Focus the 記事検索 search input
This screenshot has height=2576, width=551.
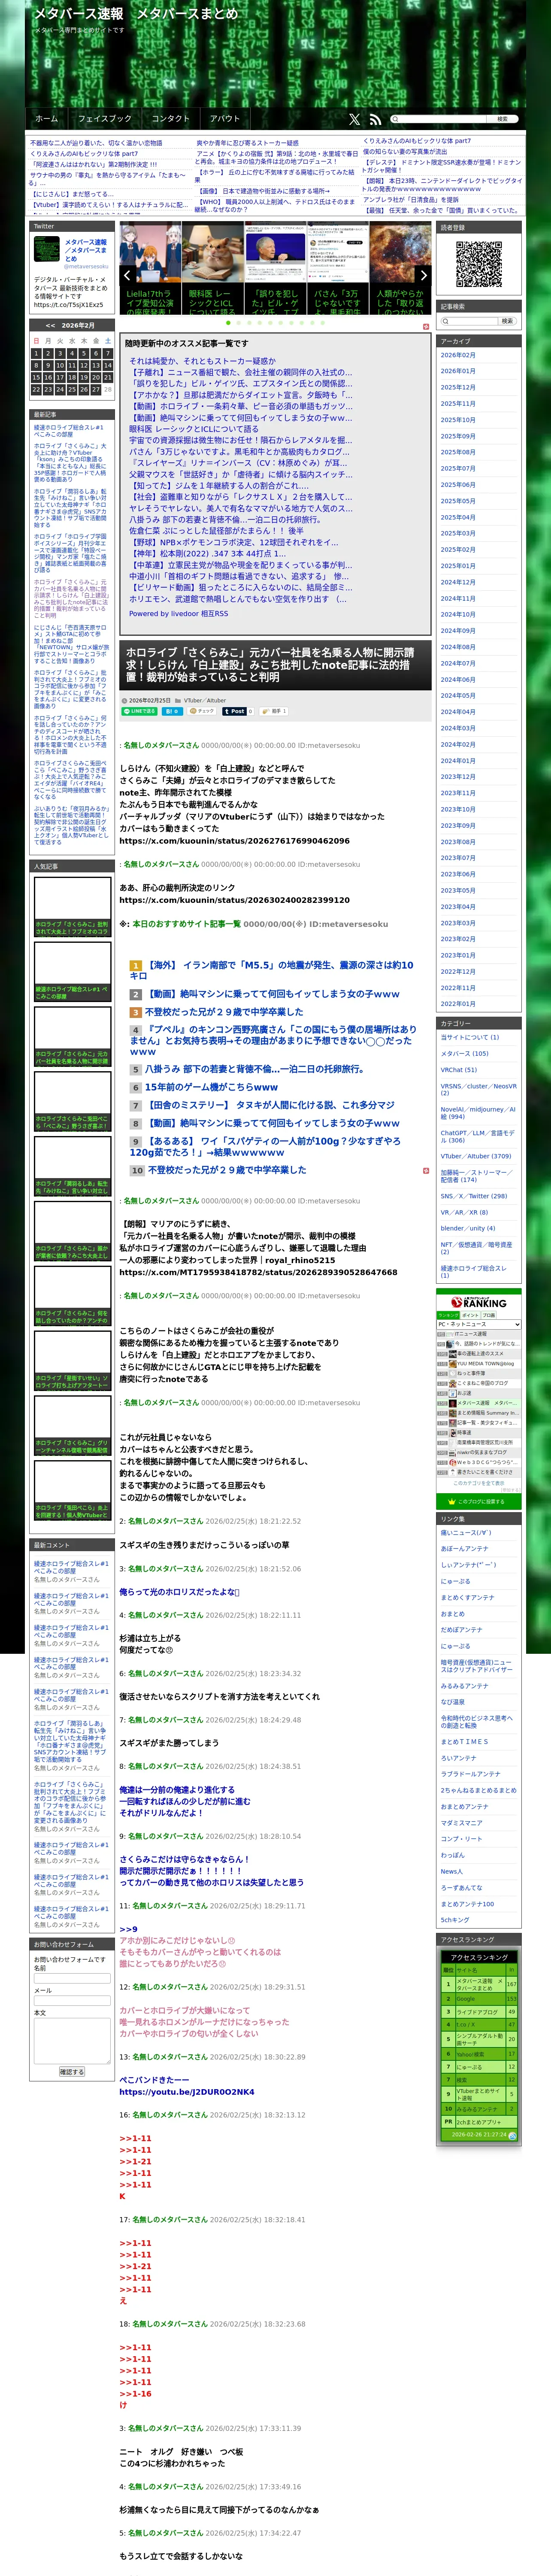469,321
